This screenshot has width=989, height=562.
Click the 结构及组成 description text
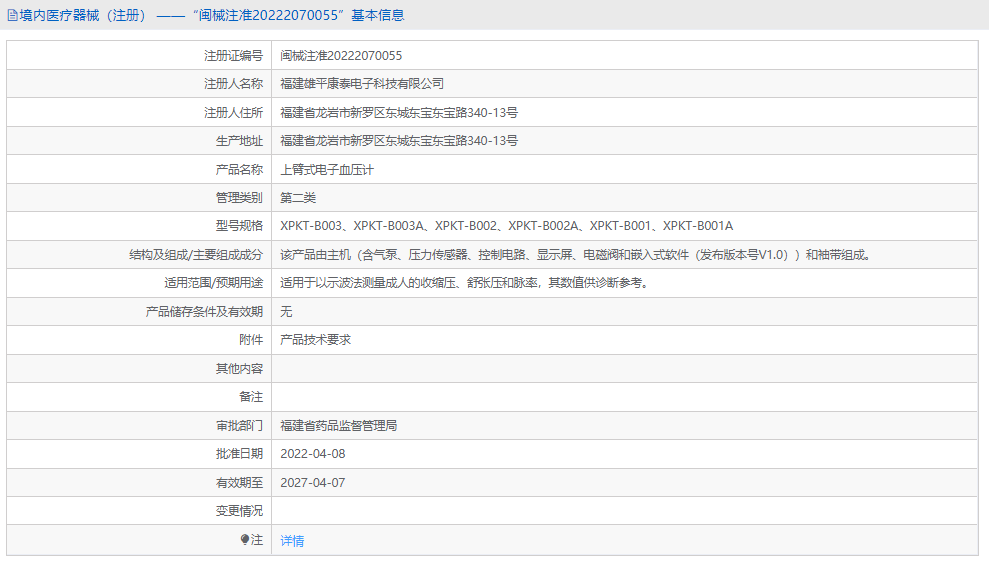(x=575, y=255)
